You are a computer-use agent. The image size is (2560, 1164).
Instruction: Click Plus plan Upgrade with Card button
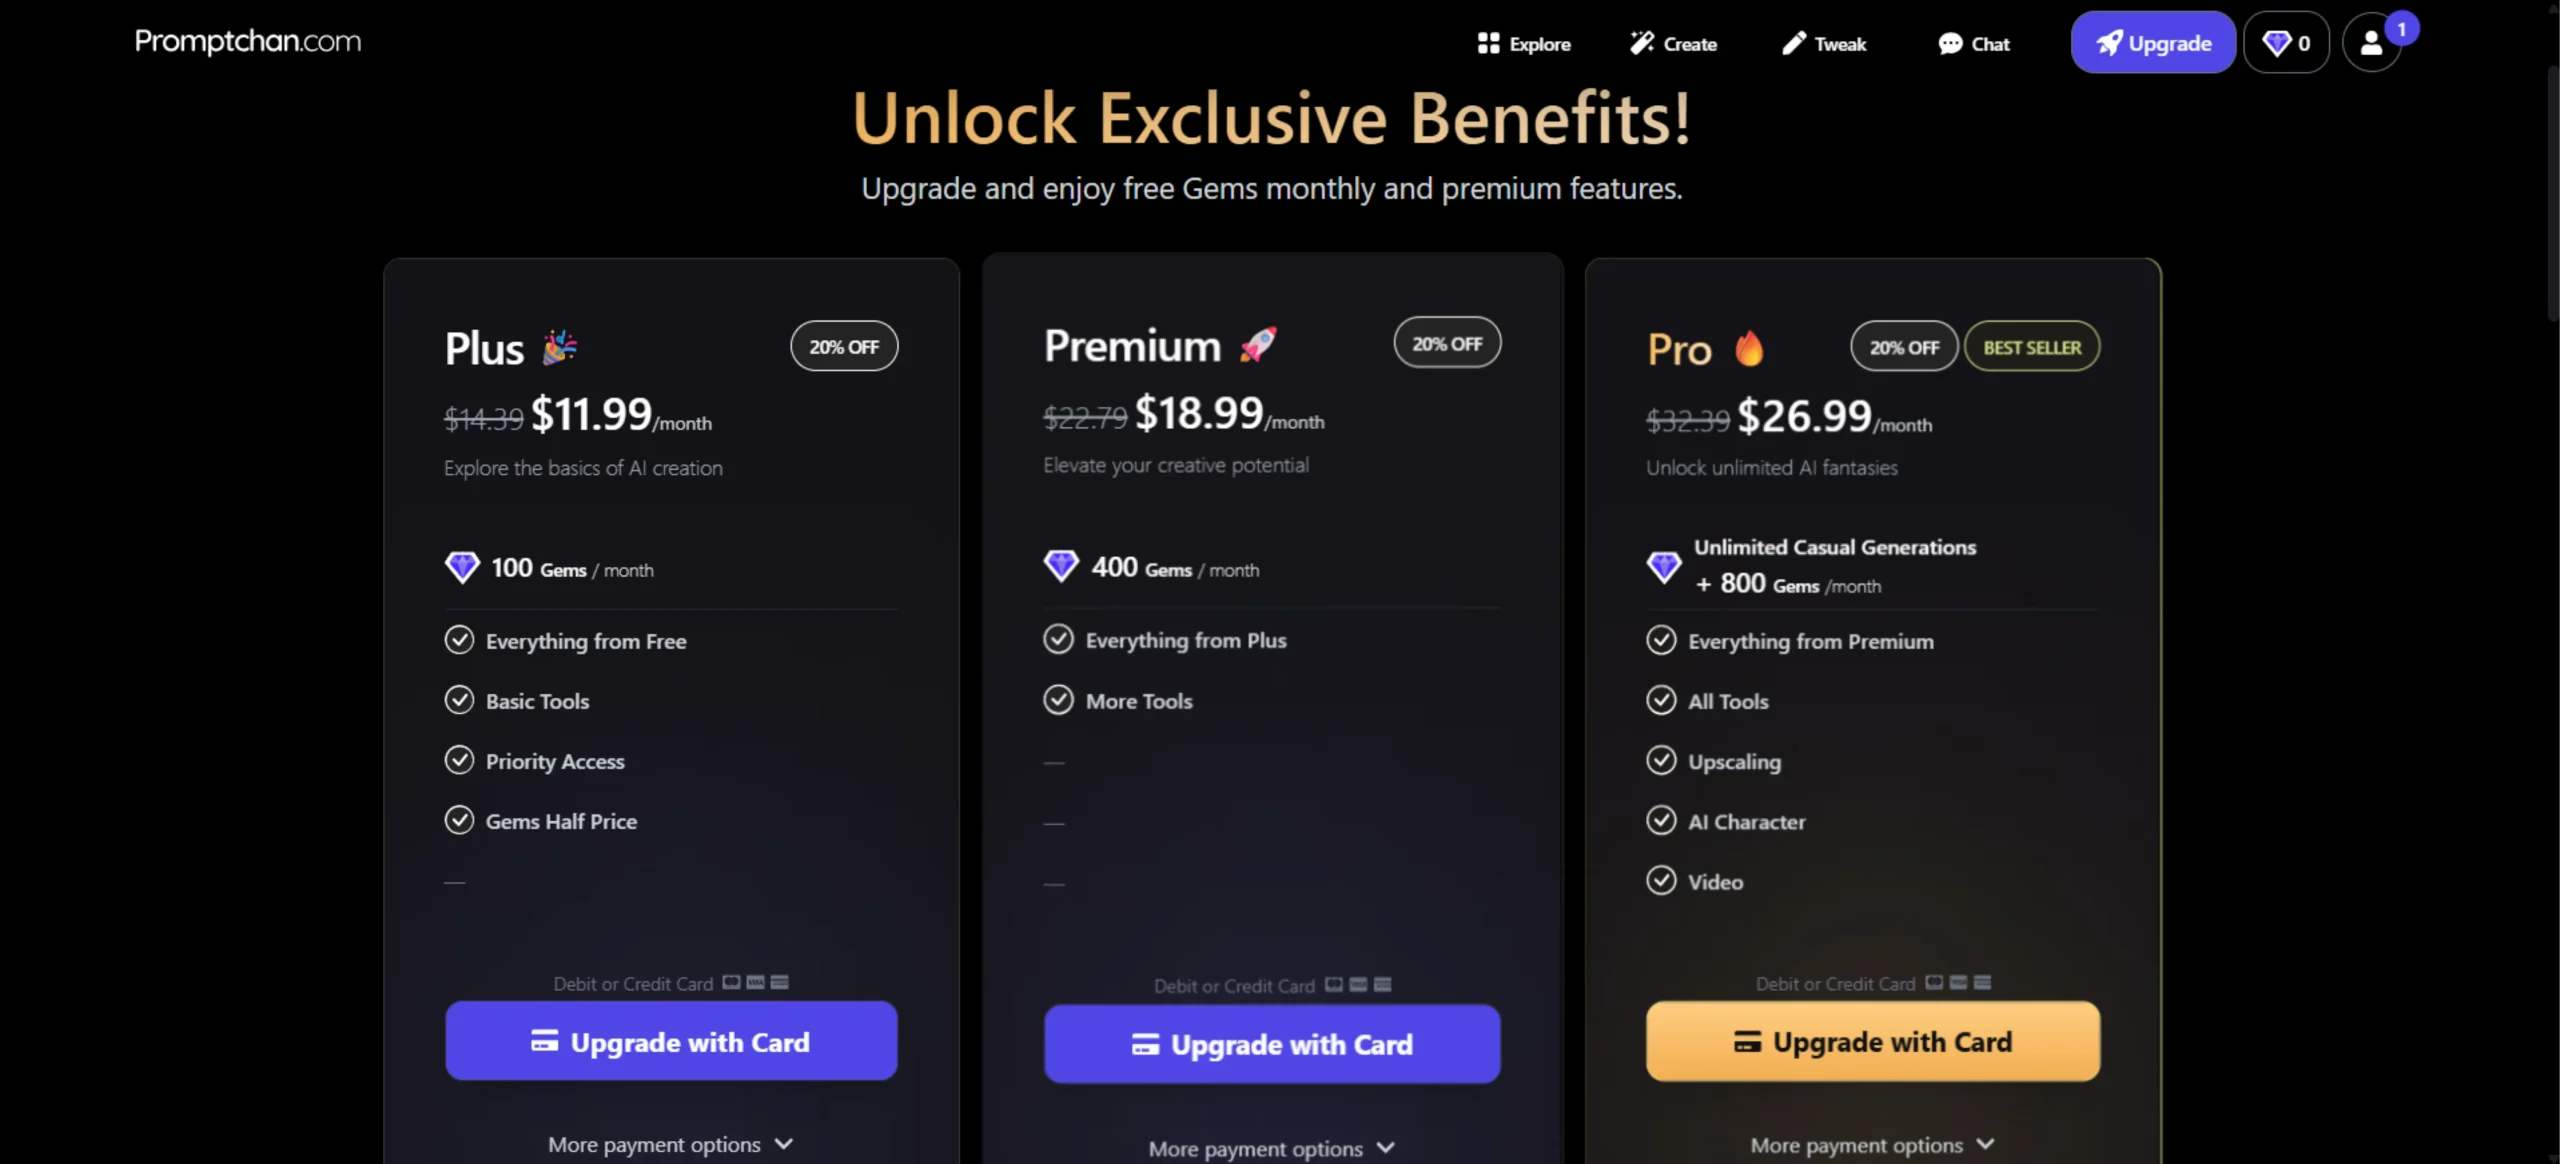pos(671,1041)
